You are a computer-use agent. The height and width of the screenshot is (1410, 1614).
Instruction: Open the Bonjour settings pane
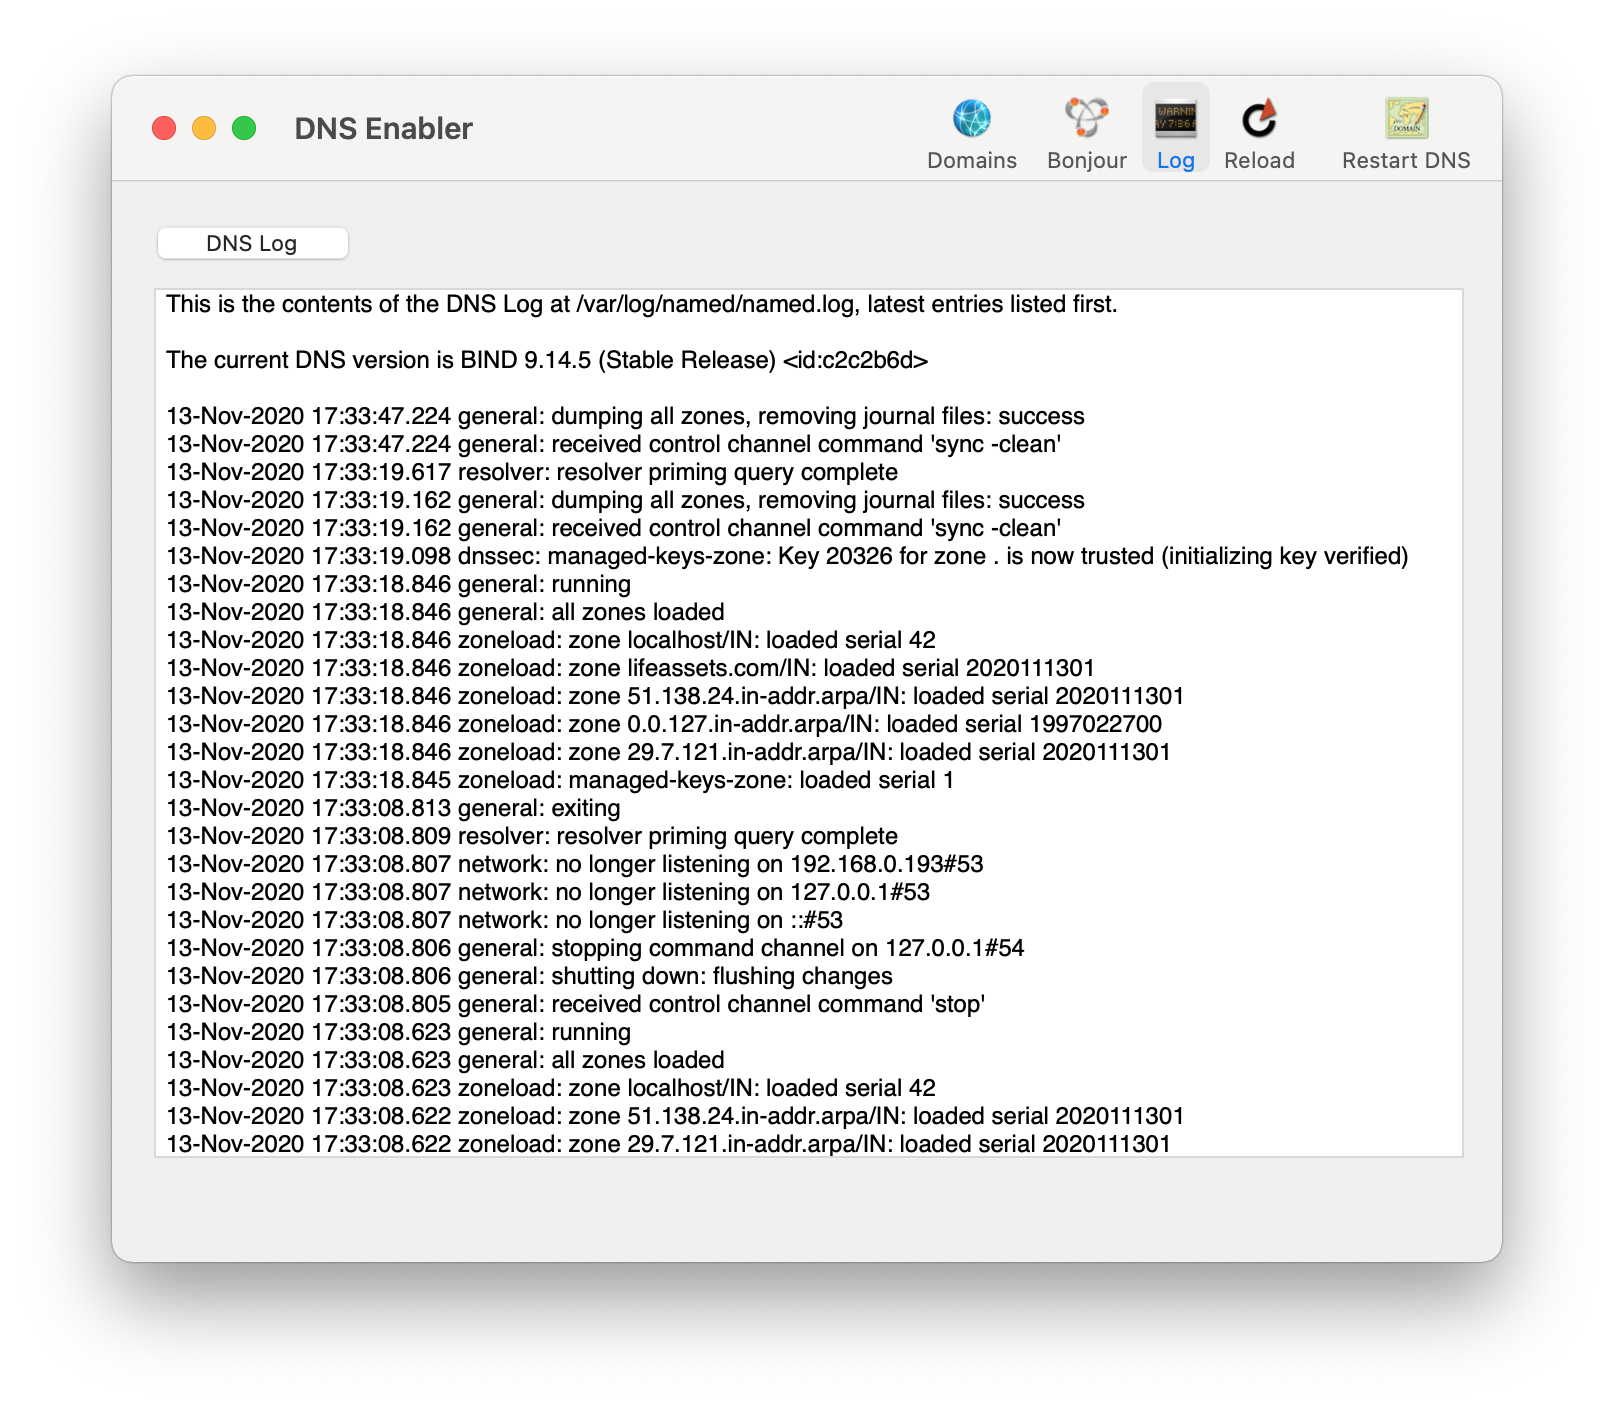(1086, 132)
